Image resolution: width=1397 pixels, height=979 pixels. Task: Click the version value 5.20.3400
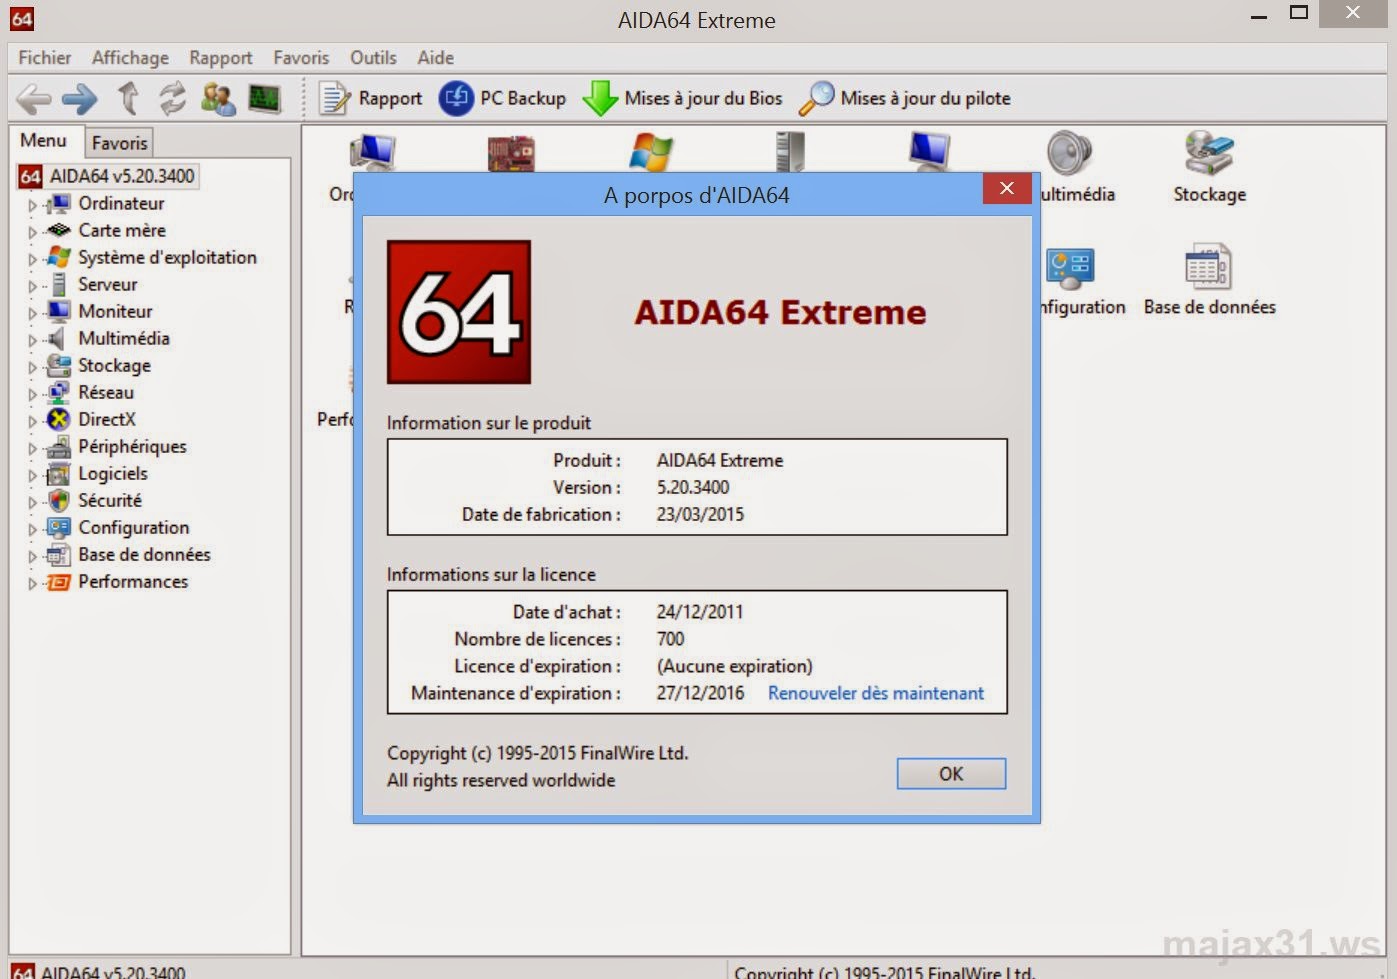click(693, 487)
